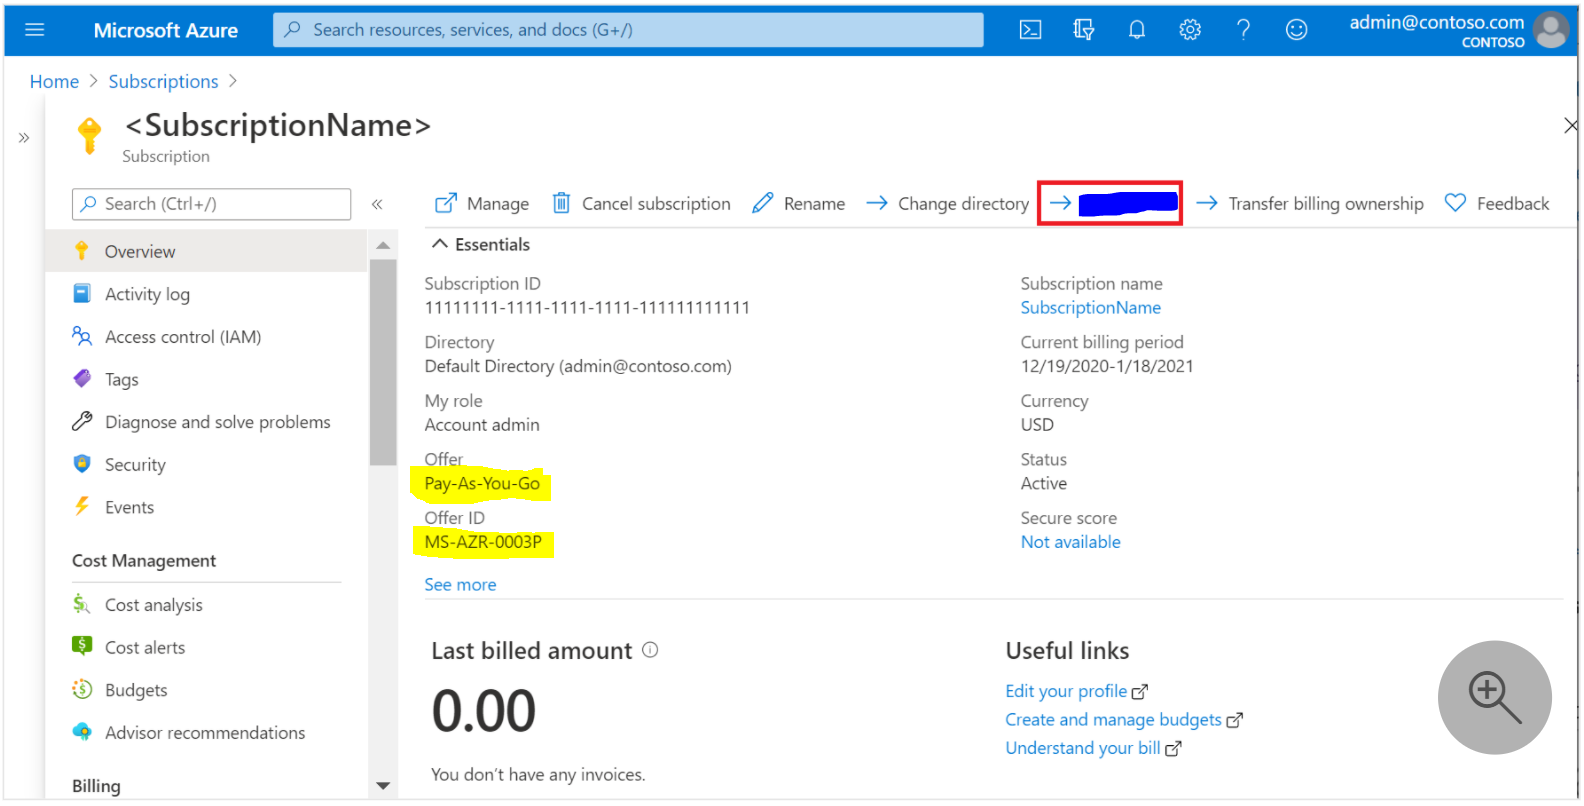The height and width of the screenshot is (806, 1584).
Task: Click the wrench Diagnose icon
Action: 82,421
